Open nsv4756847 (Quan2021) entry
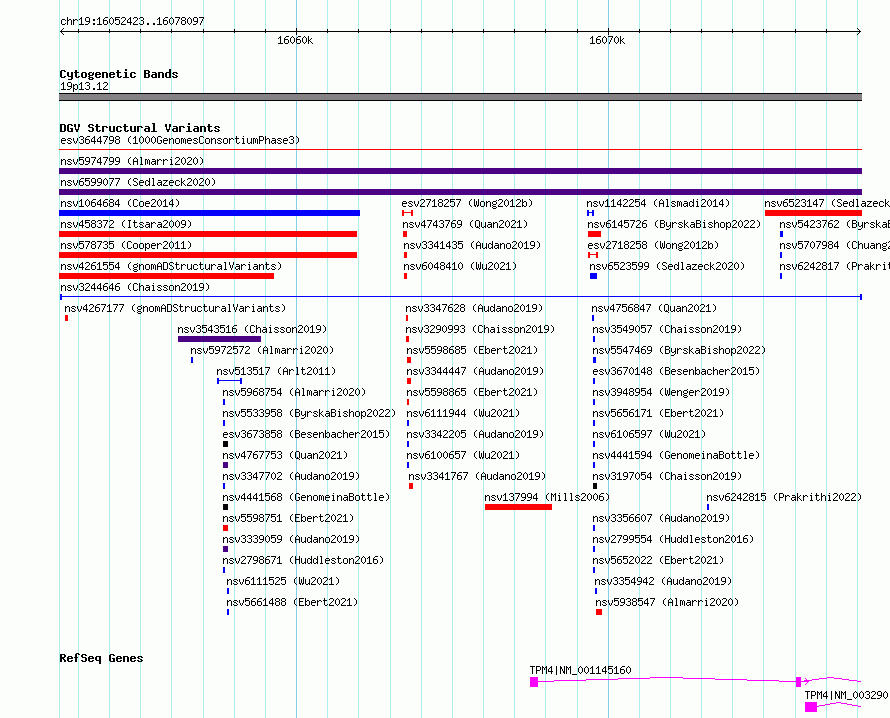 pyautogui.click(x=654, y=308)
